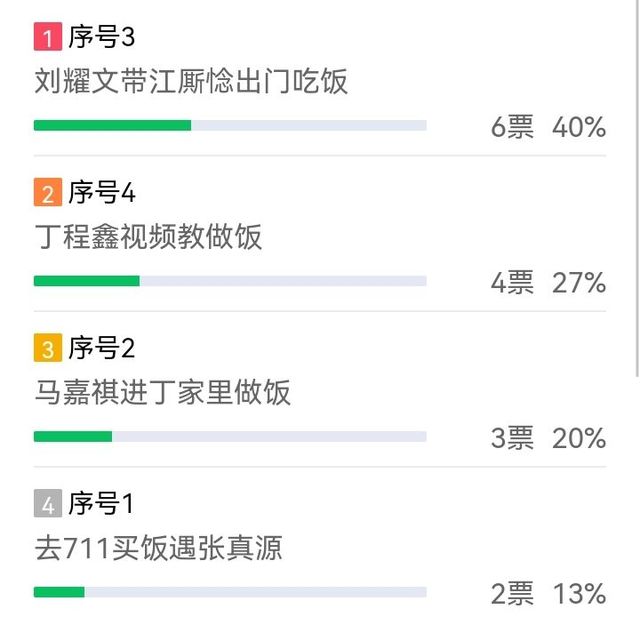Click the red rank 1 badge
The image size is (640, 633).
pyautogui.click(x=48, y=36)
